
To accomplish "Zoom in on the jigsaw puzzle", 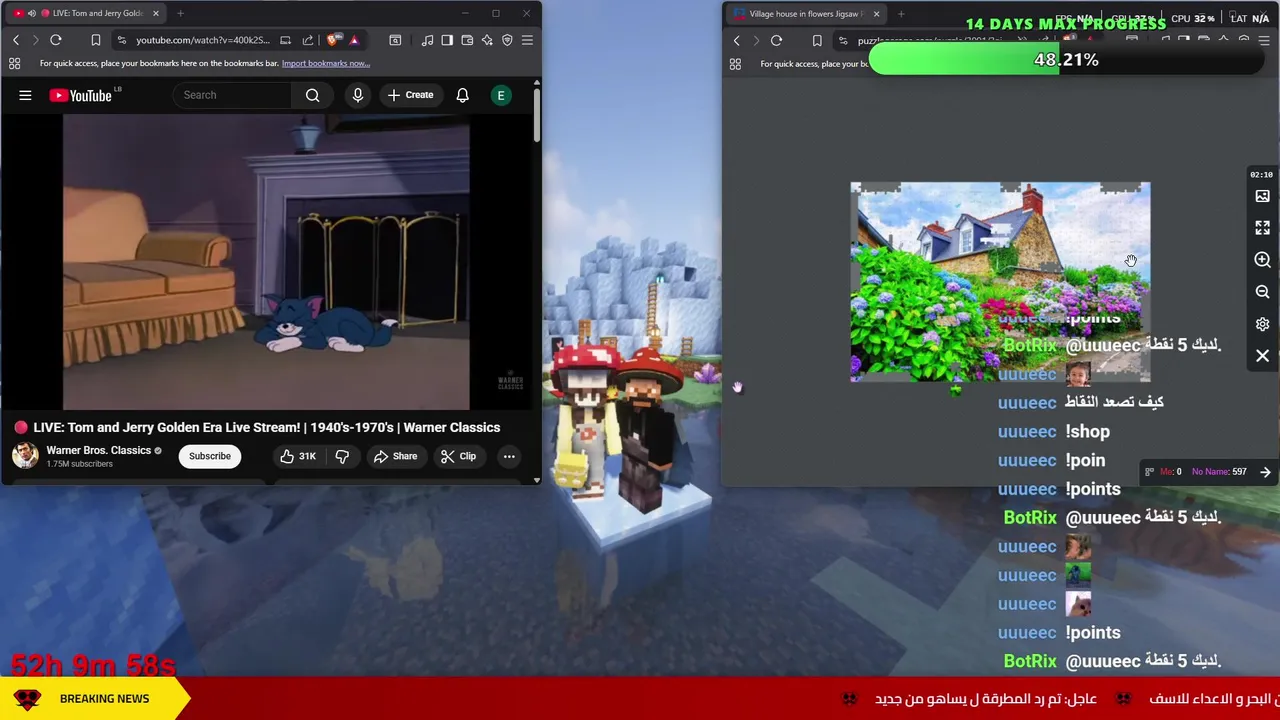I will tap(1262, 260).
